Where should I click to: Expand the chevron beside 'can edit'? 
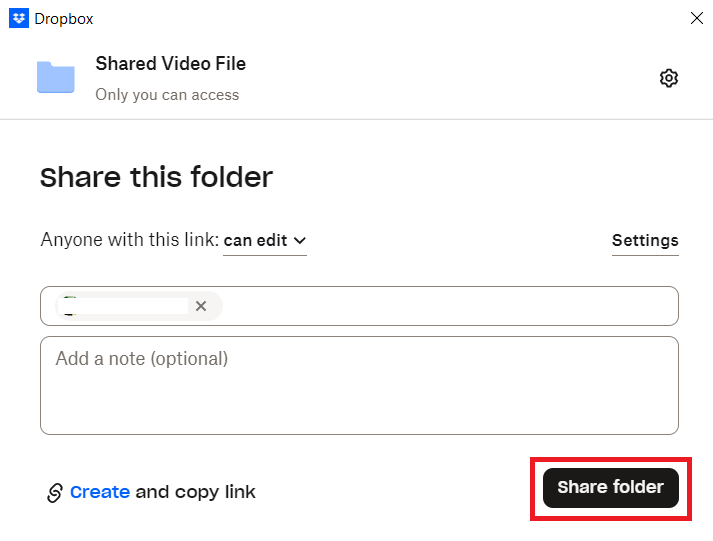(299, 240)
